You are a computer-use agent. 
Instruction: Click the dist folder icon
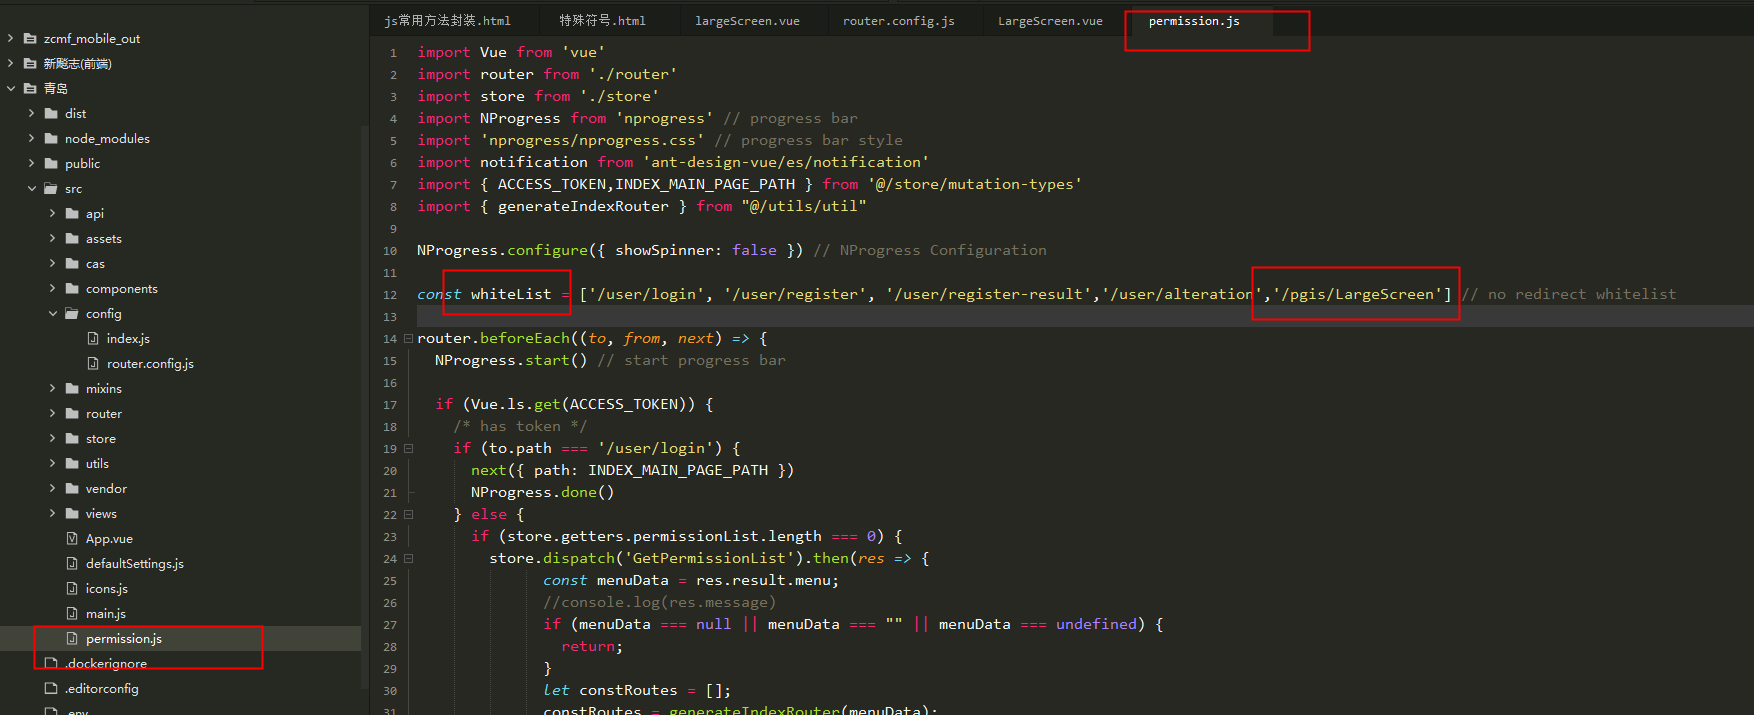(x=51, y=113)
